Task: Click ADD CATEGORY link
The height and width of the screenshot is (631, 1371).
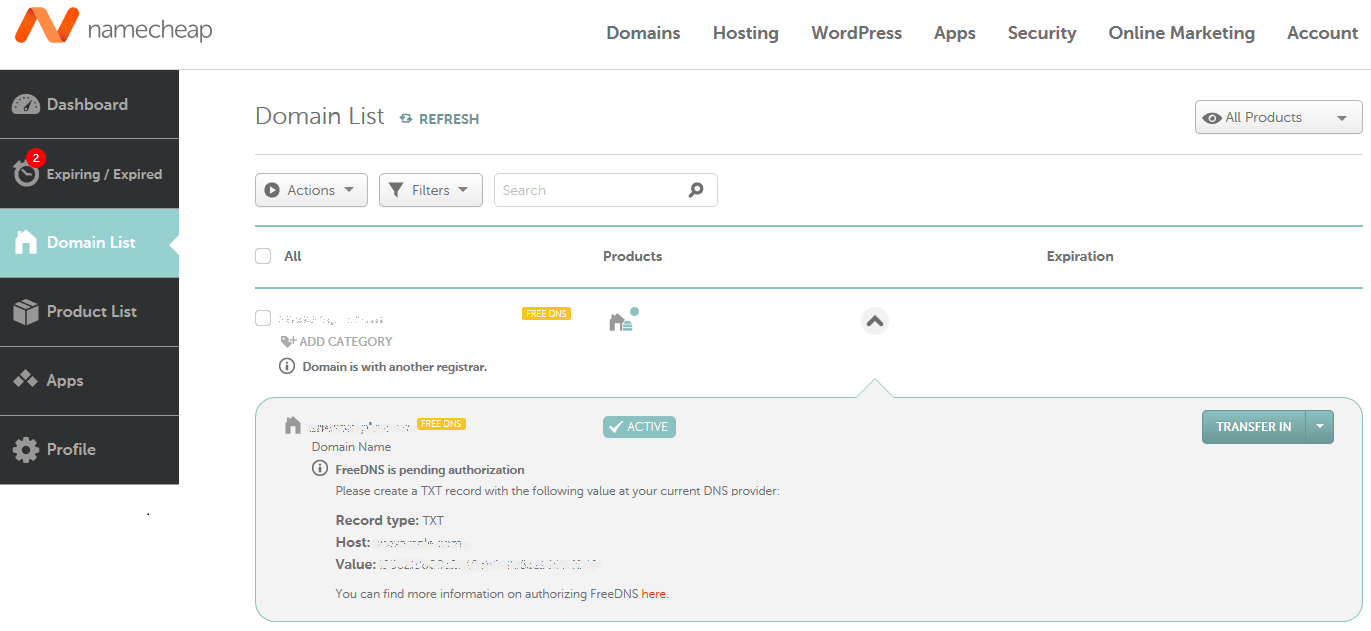Action: click(x=337, y=342)
